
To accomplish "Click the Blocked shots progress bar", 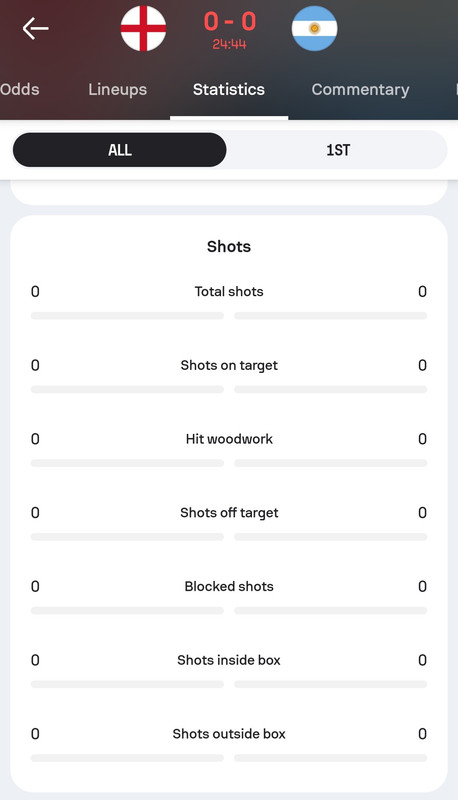I will pos(229,611).
